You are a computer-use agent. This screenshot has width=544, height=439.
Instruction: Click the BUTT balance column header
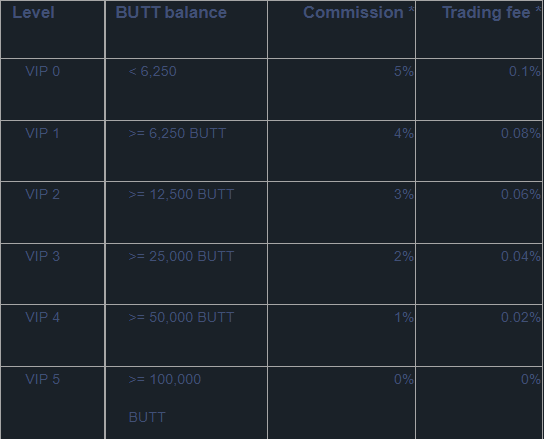tap(186, 29)
